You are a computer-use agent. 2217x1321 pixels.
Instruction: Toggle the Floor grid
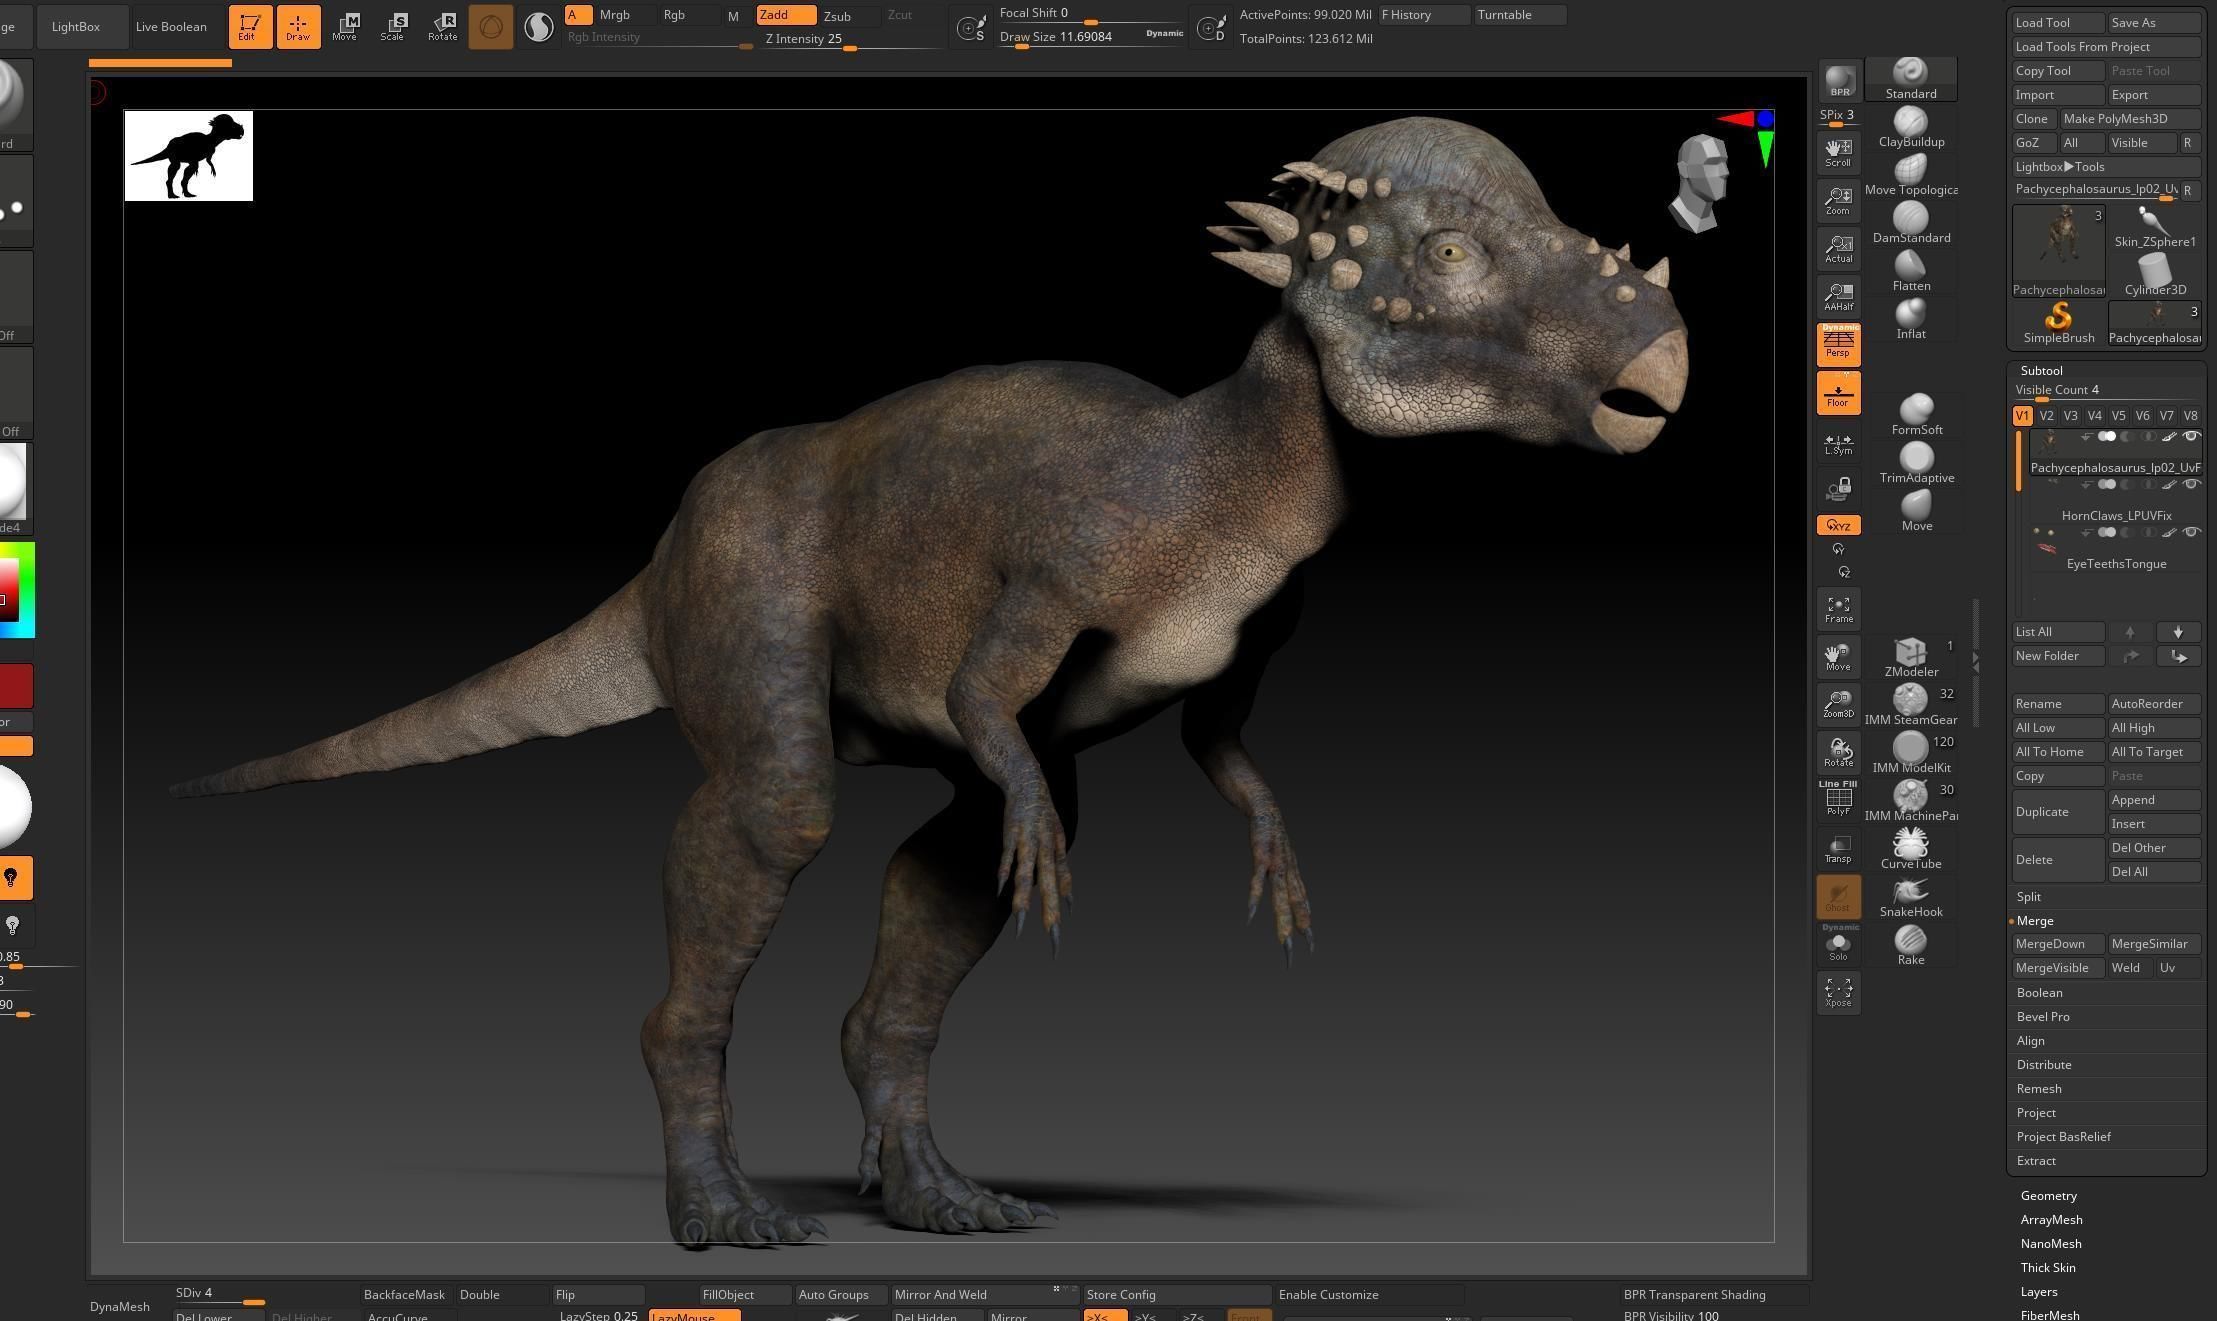[x=1838, y=393]
